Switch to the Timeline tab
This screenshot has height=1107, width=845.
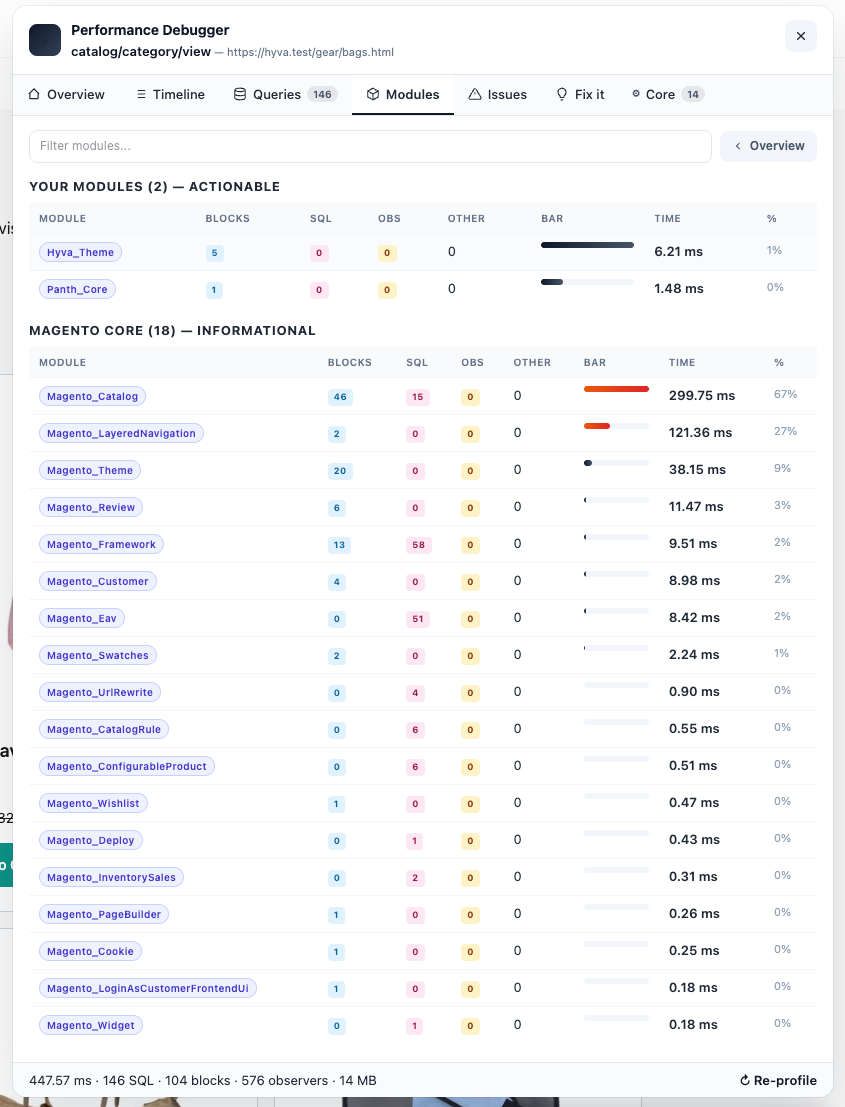[170, 95]
